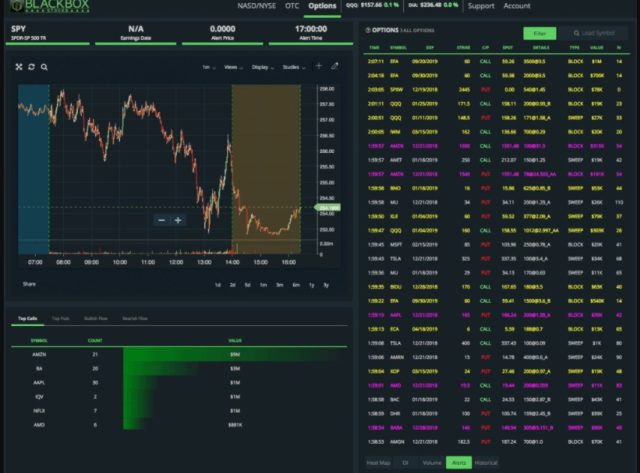
Task: Click the AMZN green value bar
Action: coord(235,355)
